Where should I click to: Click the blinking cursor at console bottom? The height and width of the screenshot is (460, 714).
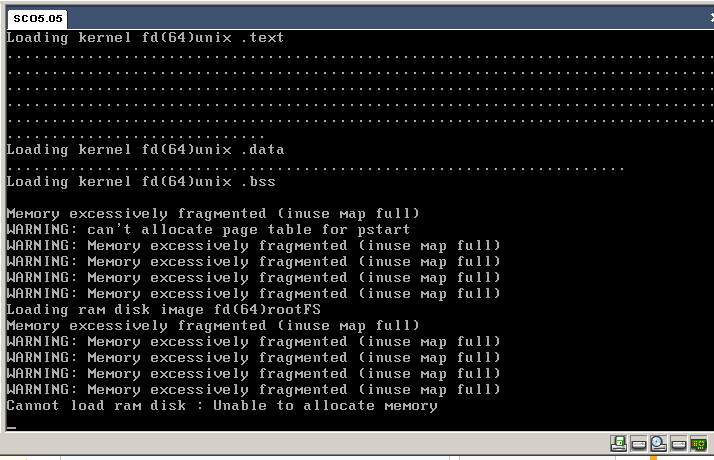(x=12, y=425)
